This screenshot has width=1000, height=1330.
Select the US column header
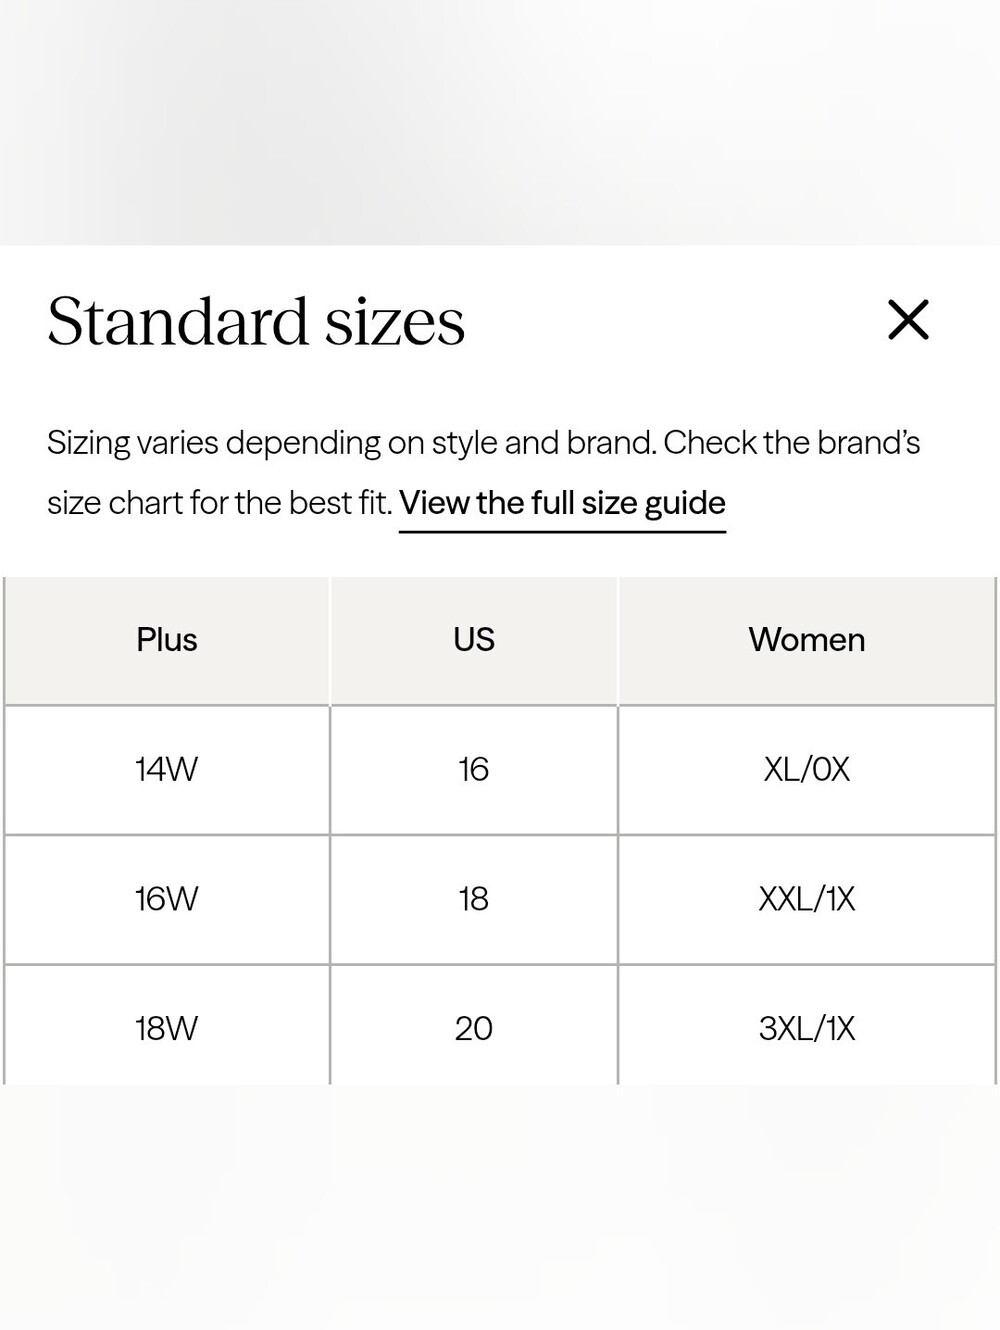(x=474, y=640)
